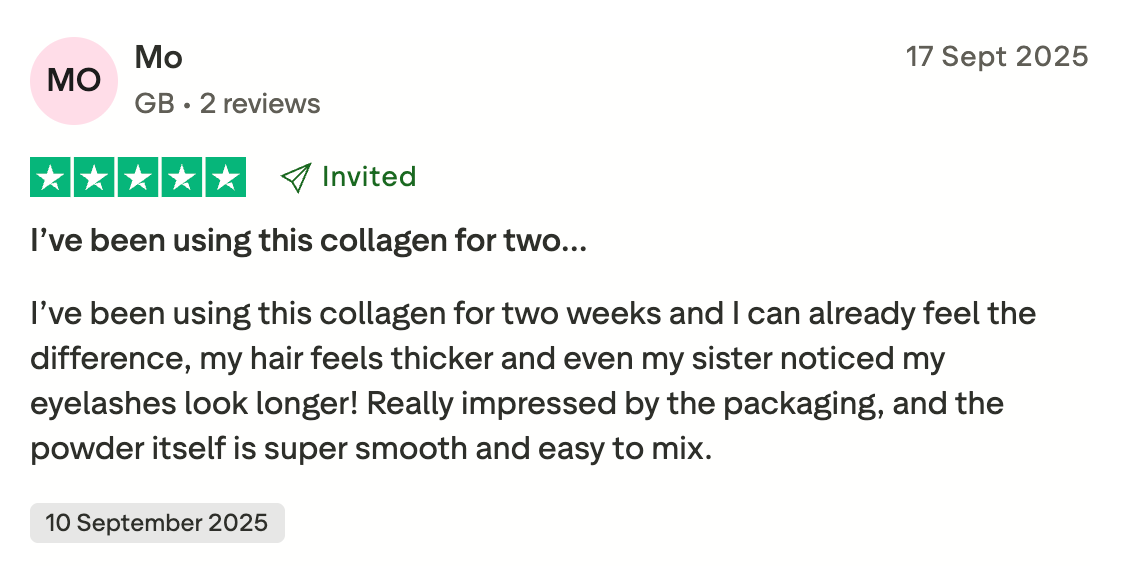The width and height of the screenshot is (1126, 566).
Task: Click the fifth green rating star
Action: coord(224,178)
